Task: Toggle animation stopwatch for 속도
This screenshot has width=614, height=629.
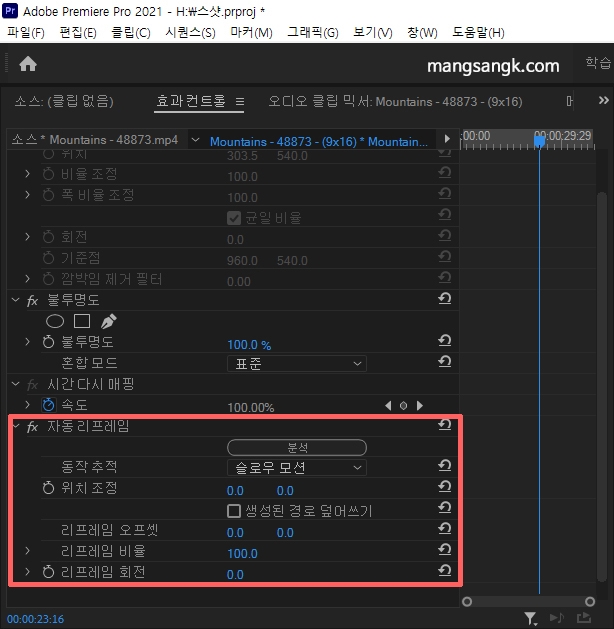Action: point(49,405)
